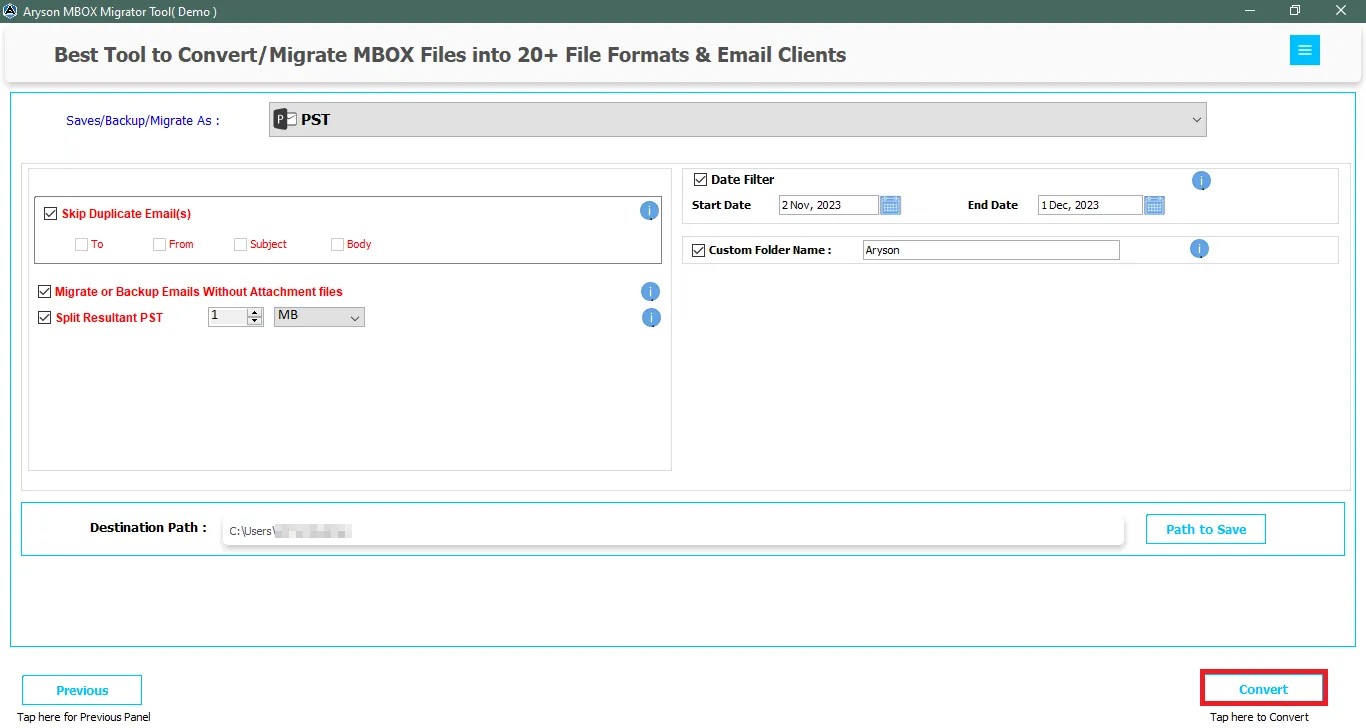Close the Aryson MBOX Migrator window

(1341, 11)
